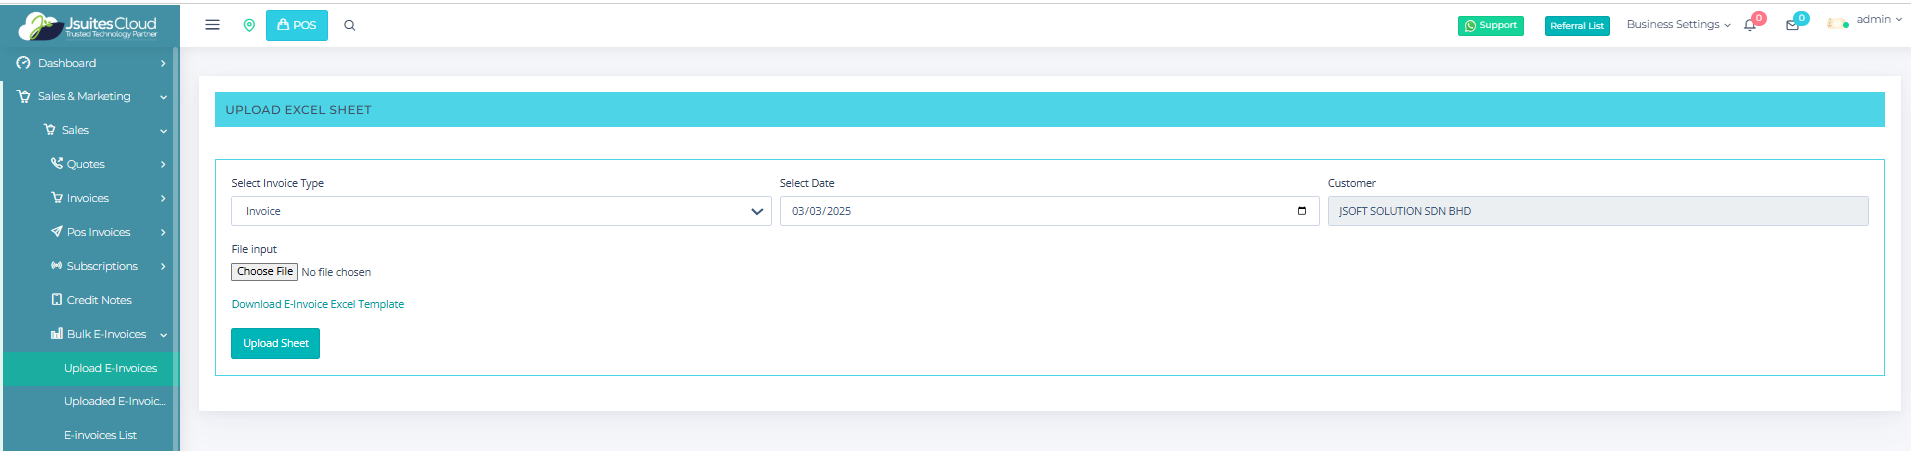Image resolution: width=1911 pixels, height=451 pixels.
Task: Open the calendar picker in date field
Action: click(x=1301, y=211)
